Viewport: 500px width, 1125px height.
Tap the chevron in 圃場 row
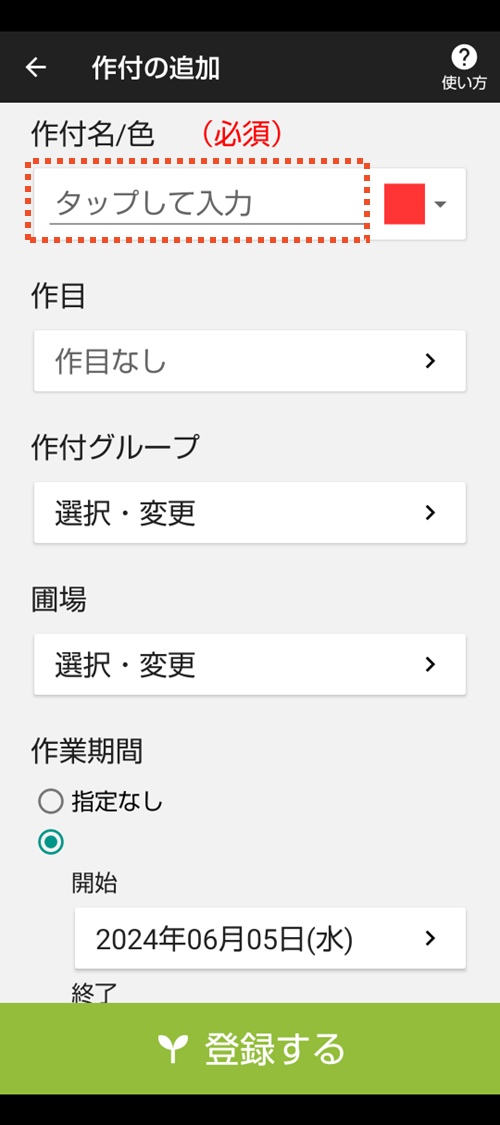coord(430,664)
